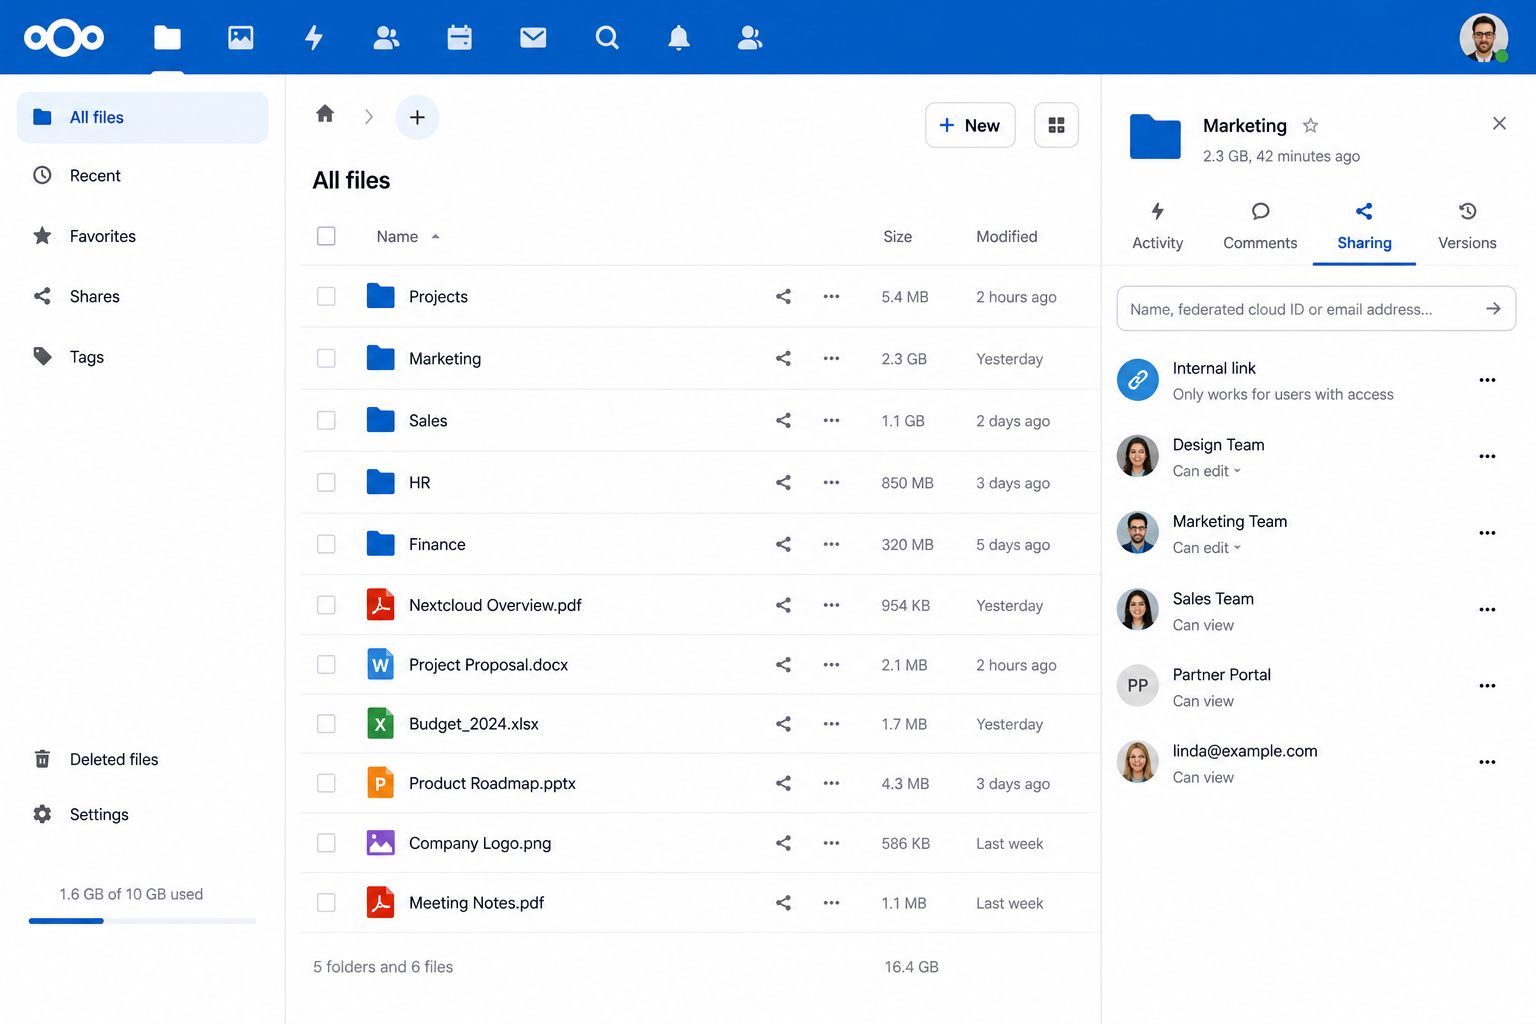This screenshot has width=1536, height=1024.
Task: Open Product Roadmap.pptx file icon
Action: (380, 783)
